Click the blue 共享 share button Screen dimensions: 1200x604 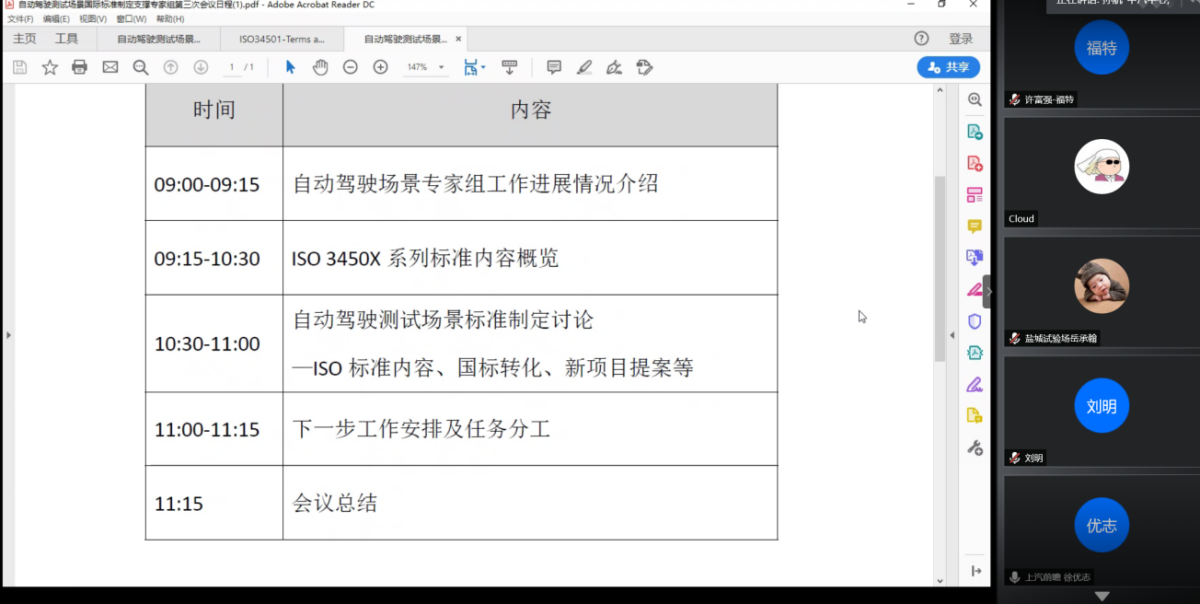[947, 67]
